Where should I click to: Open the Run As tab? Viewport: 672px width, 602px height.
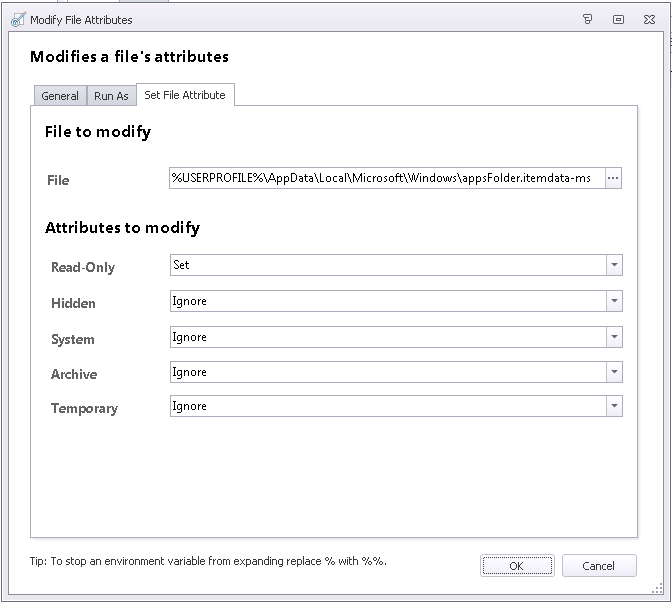coord(111,96)
